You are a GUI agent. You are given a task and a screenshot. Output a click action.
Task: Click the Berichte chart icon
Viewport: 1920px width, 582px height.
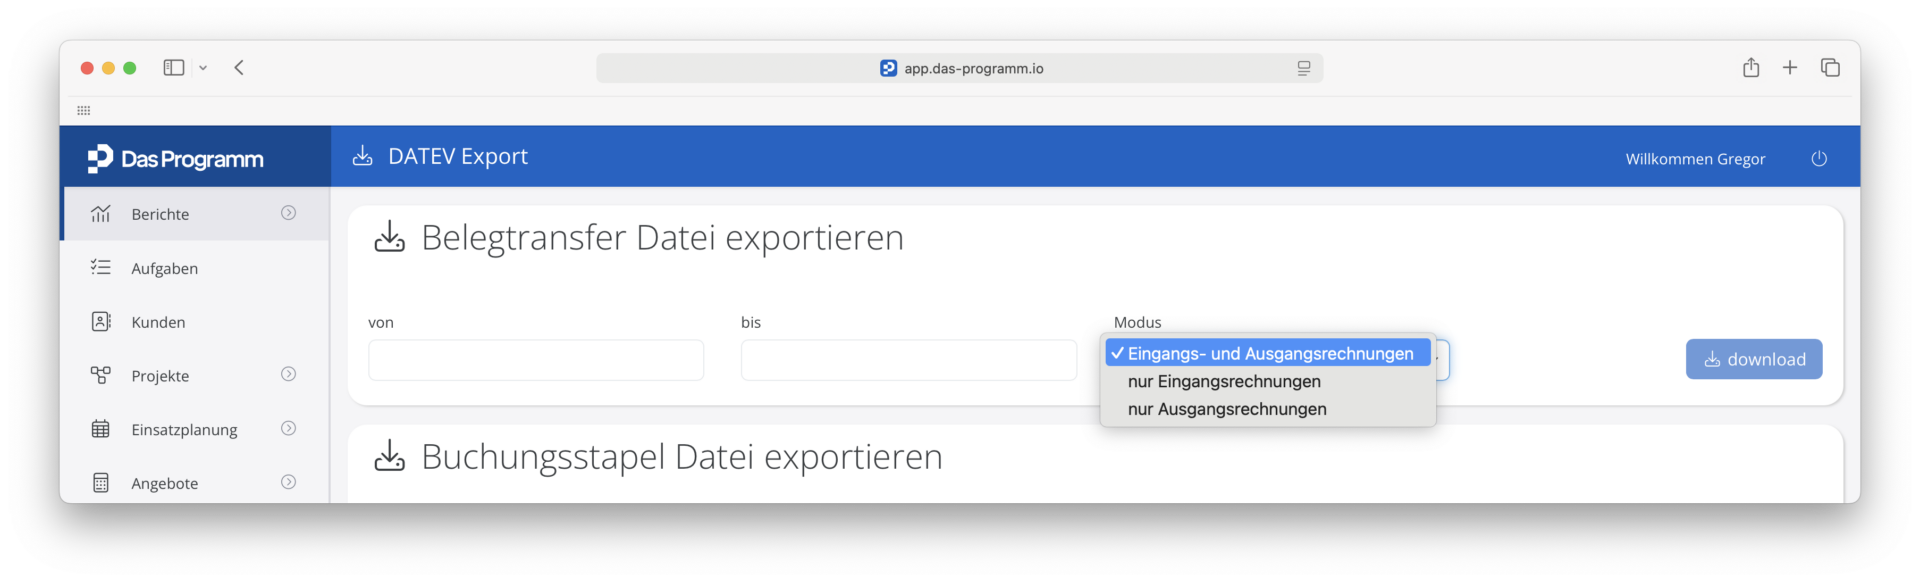click(x=101, y=213)
